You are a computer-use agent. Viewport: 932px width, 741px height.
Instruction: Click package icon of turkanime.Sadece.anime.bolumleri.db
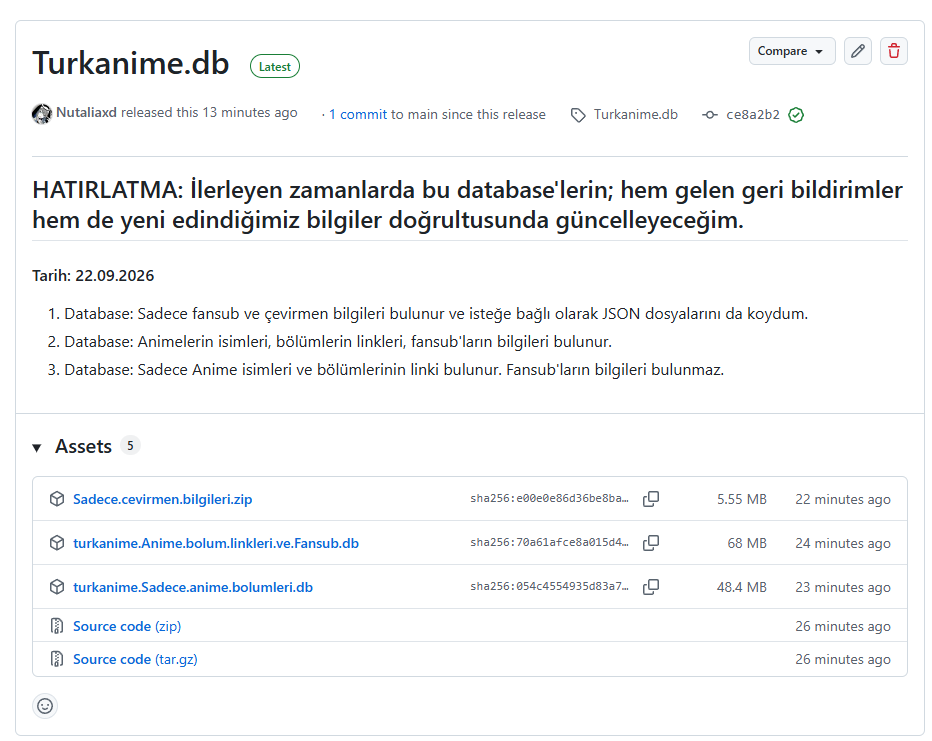[x=56, y=587]
